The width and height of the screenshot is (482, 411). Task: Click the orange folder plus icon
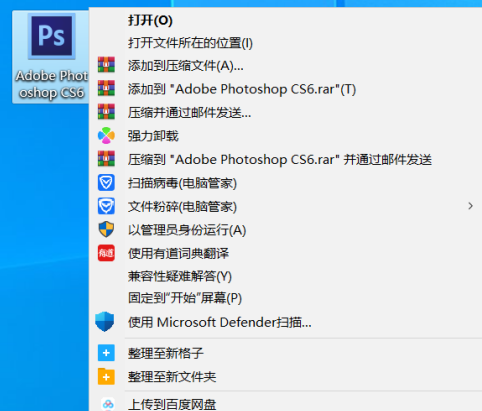coord(106,377)
